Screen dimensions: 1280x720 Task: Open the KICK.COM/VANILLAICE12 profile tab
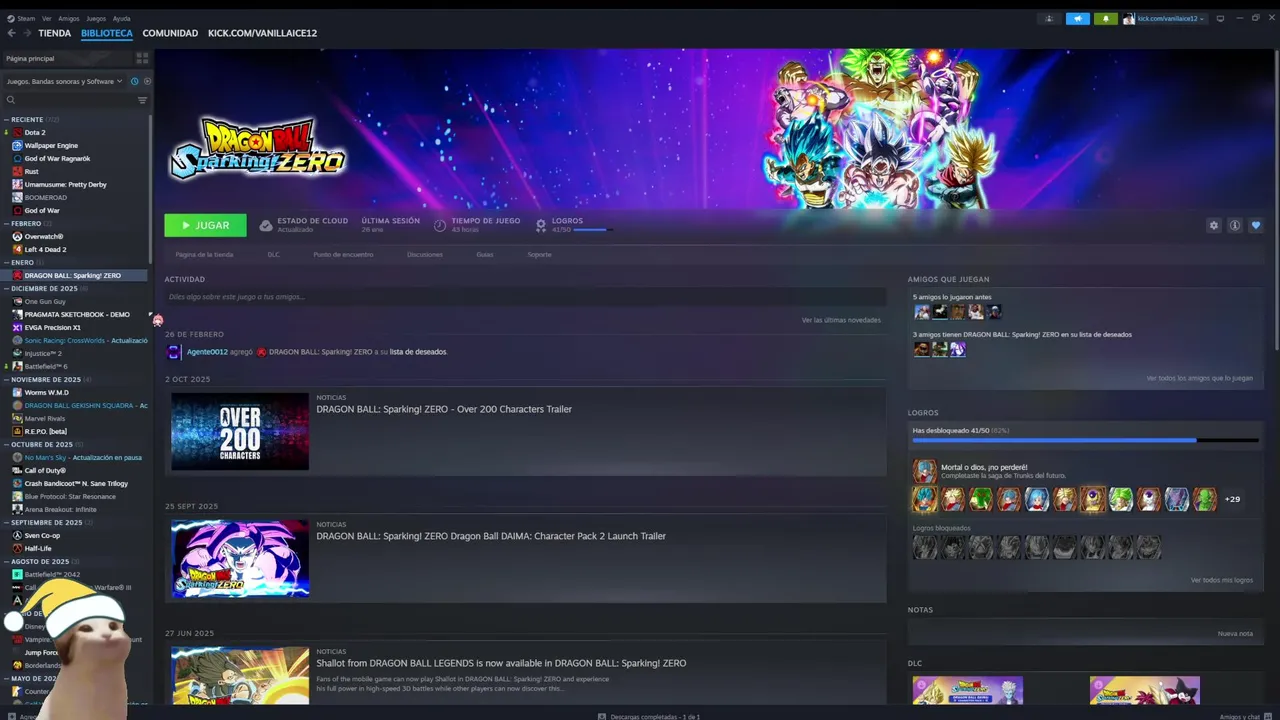(x=262, y=33)
